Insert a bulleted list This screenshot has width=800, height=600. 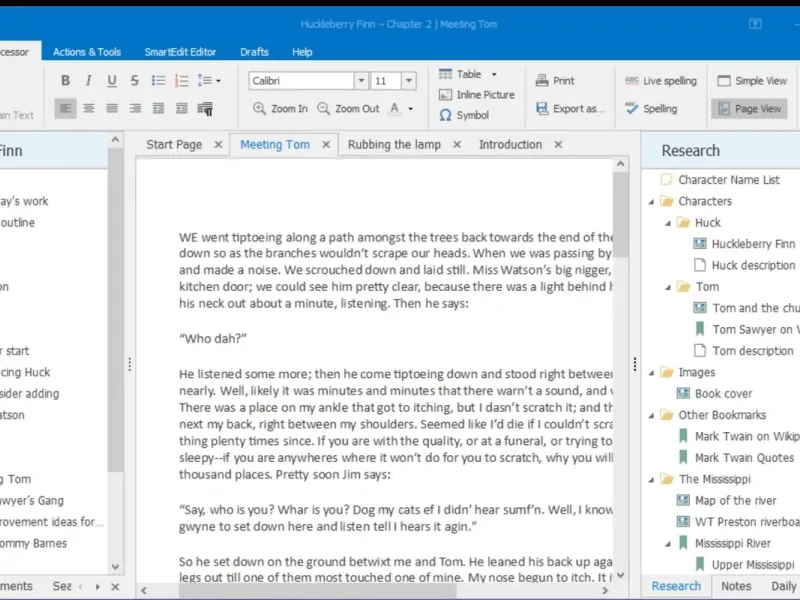point(157,81)
